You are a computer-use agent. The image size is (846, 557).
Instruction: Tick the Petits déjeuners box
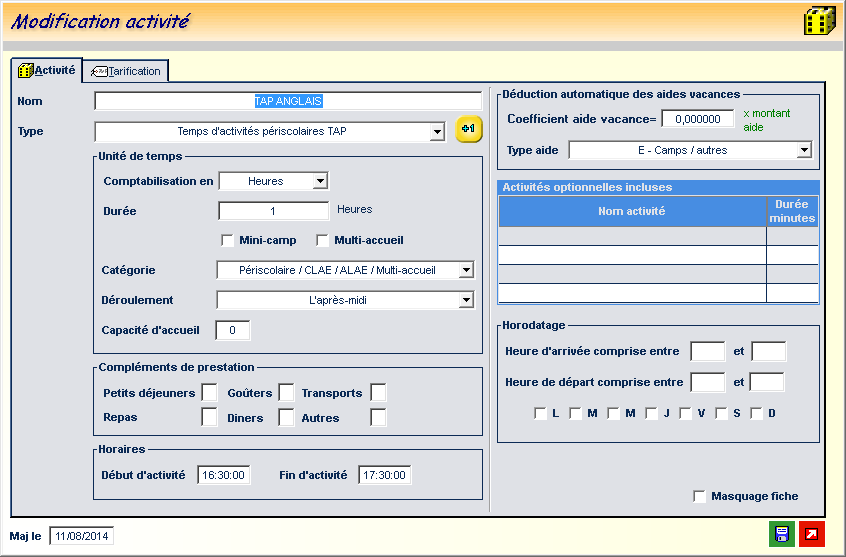coord(209,393)
